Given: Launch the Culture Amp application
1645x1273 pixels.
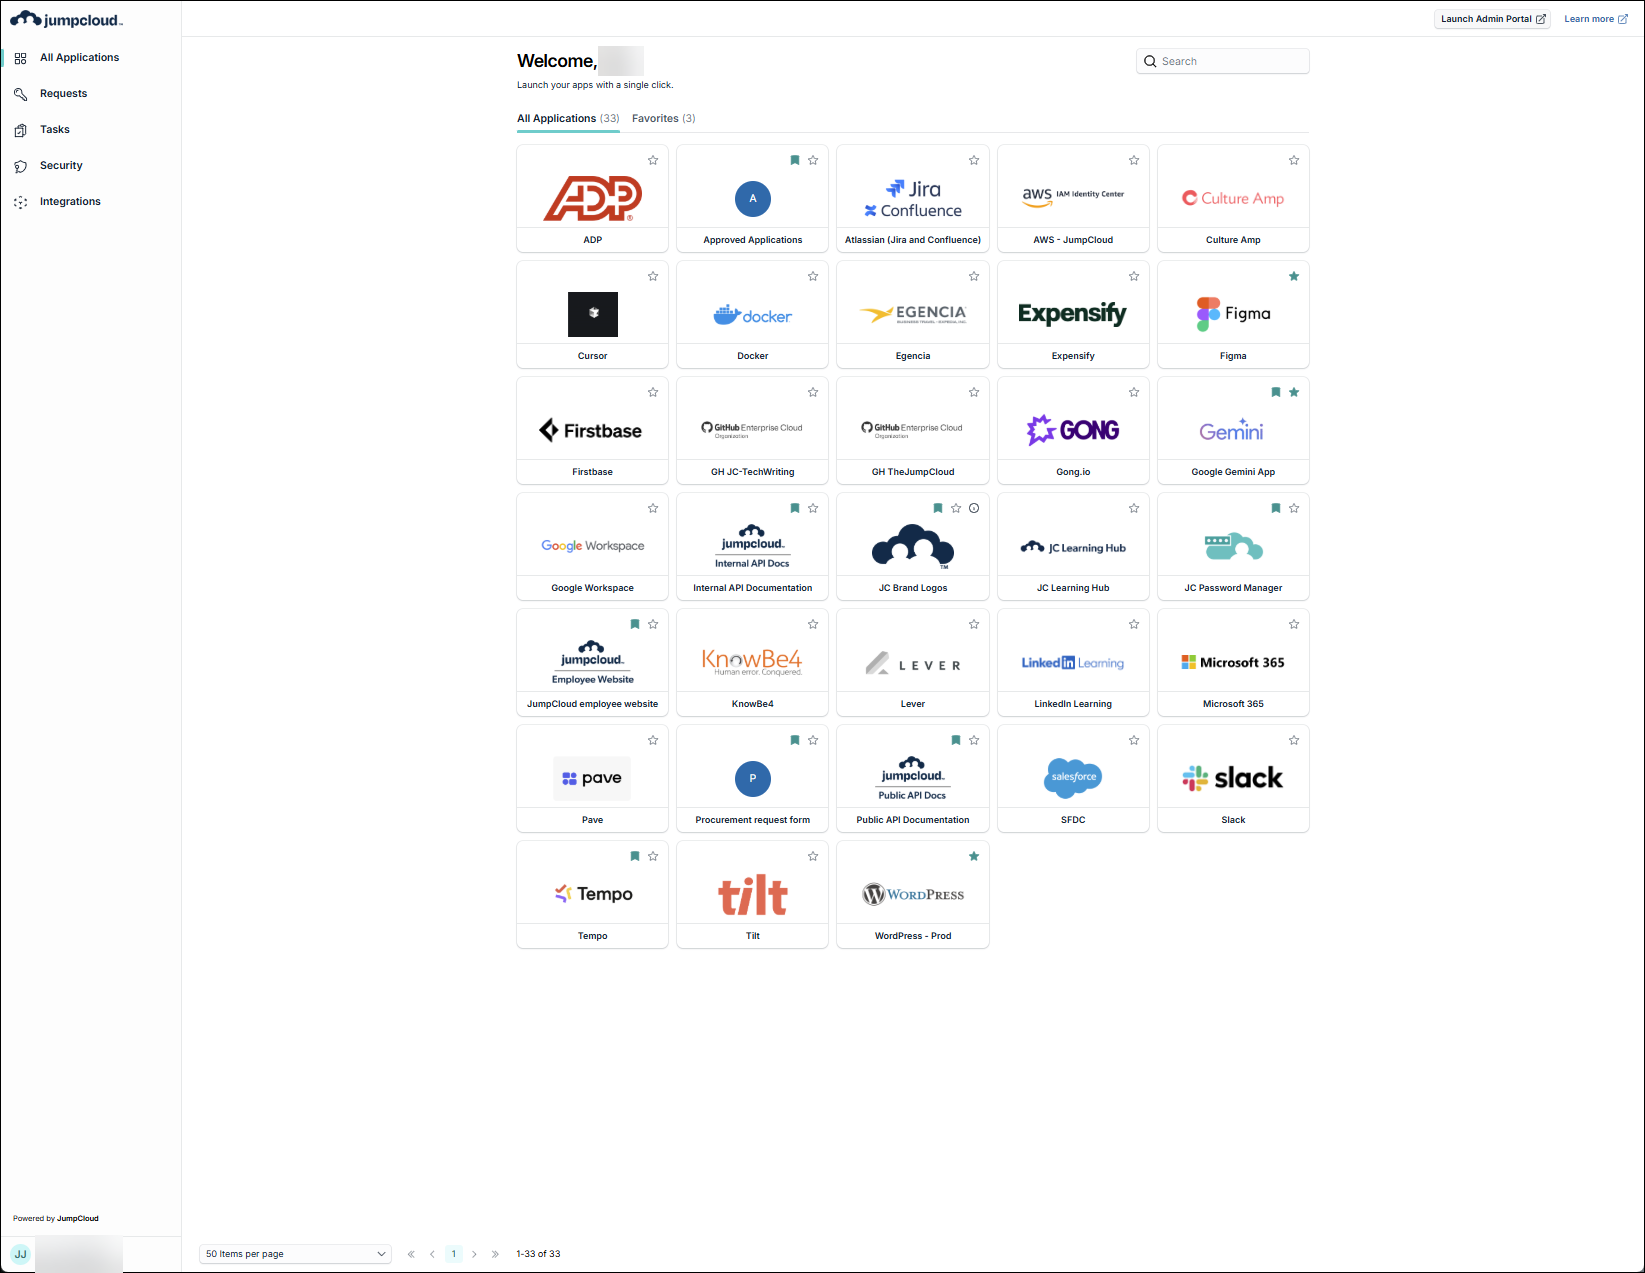Looking at the screenshot, I should (x=1233, y=199).
